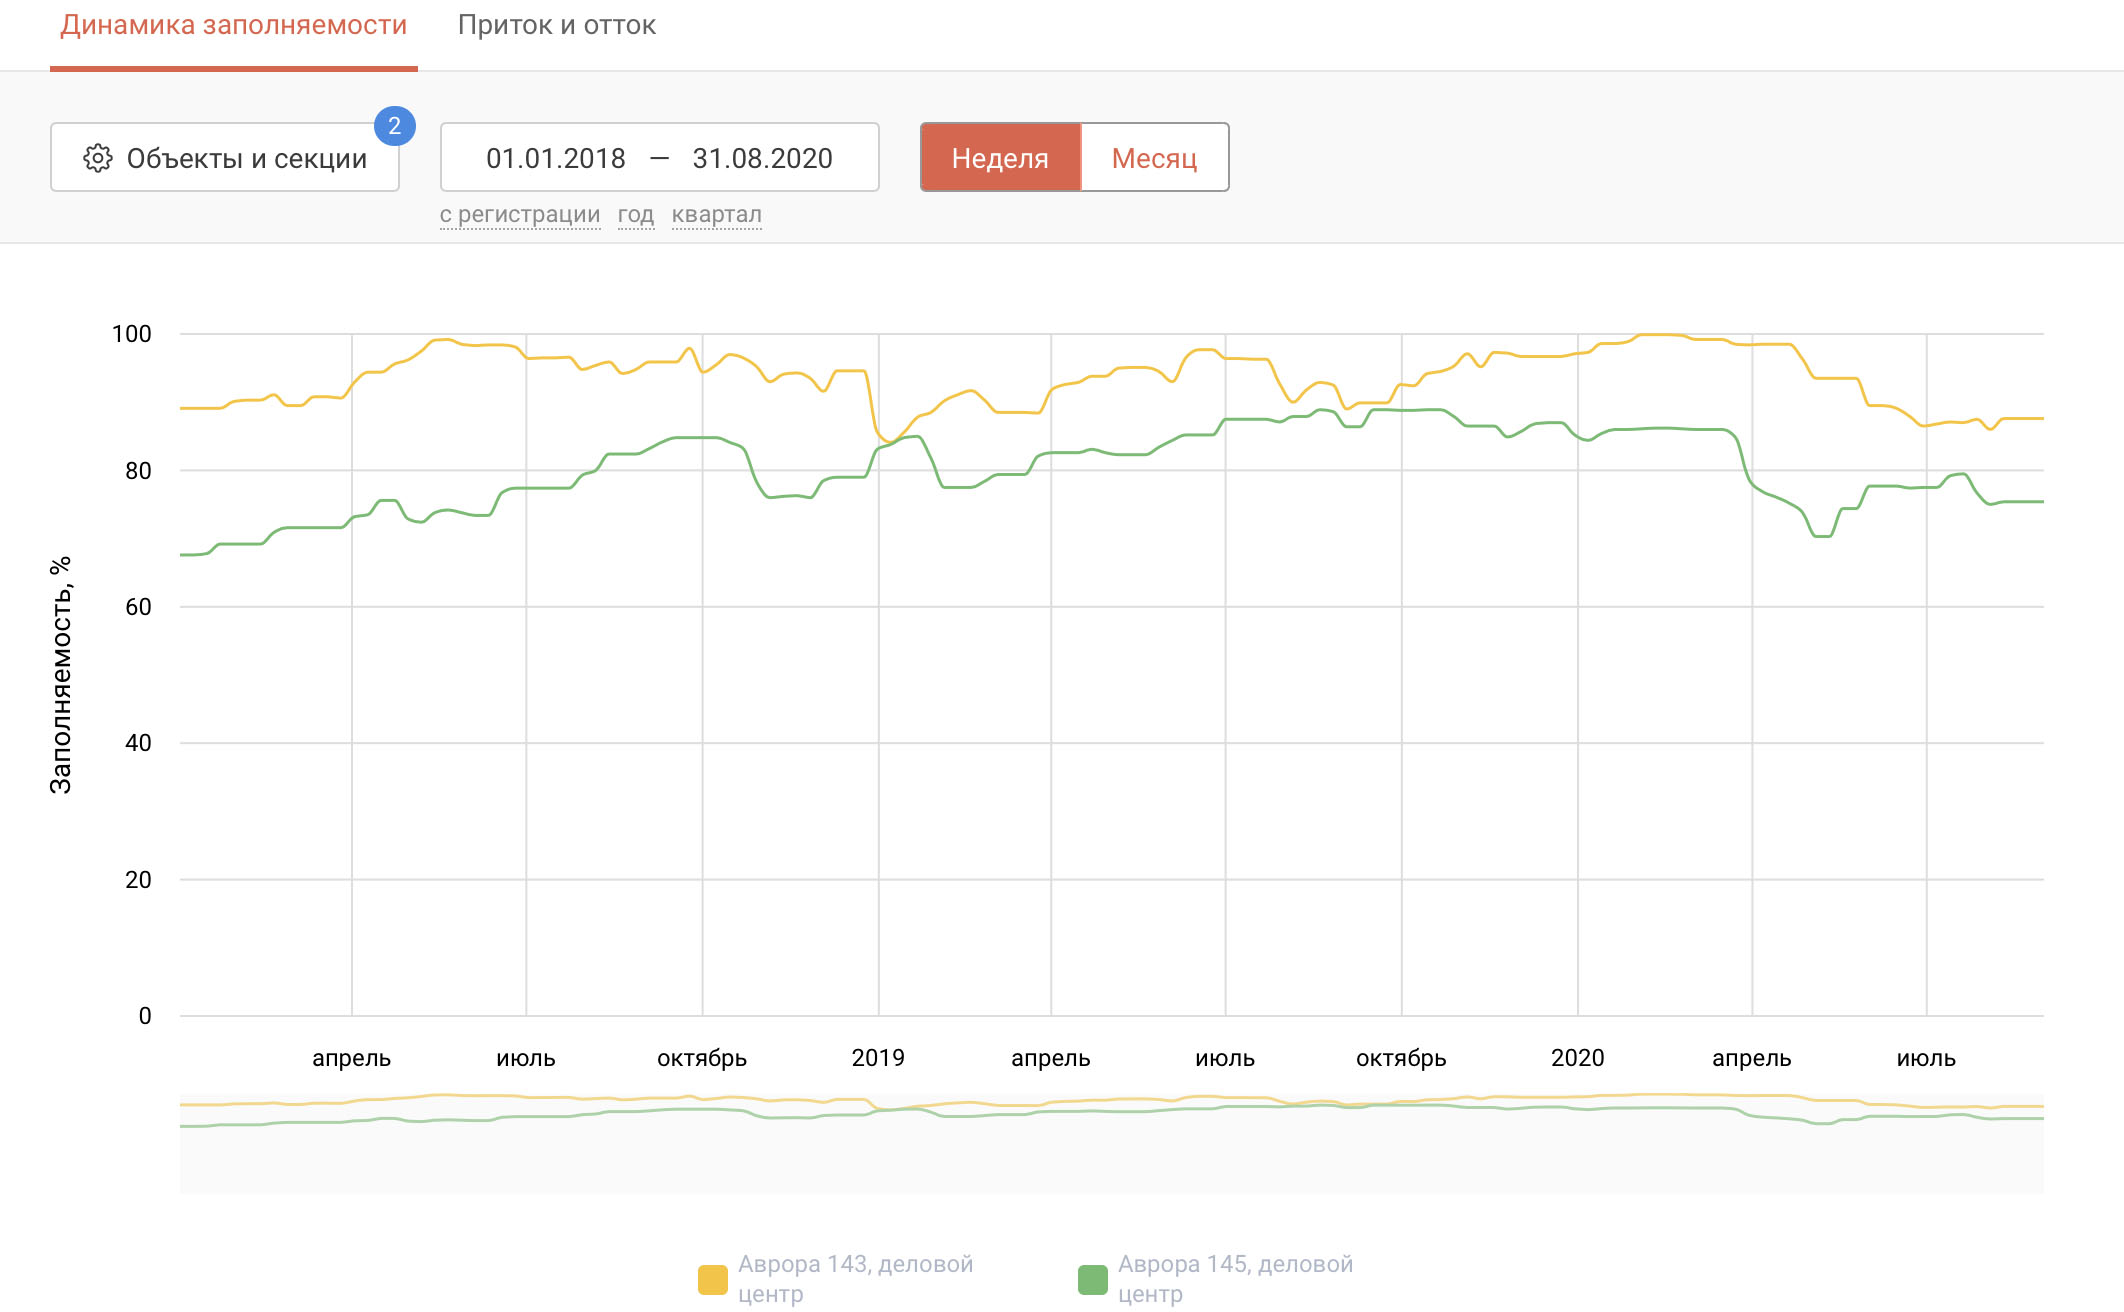
Task: Click the 2019 label on the time axis
Action: pos(878,1058)
